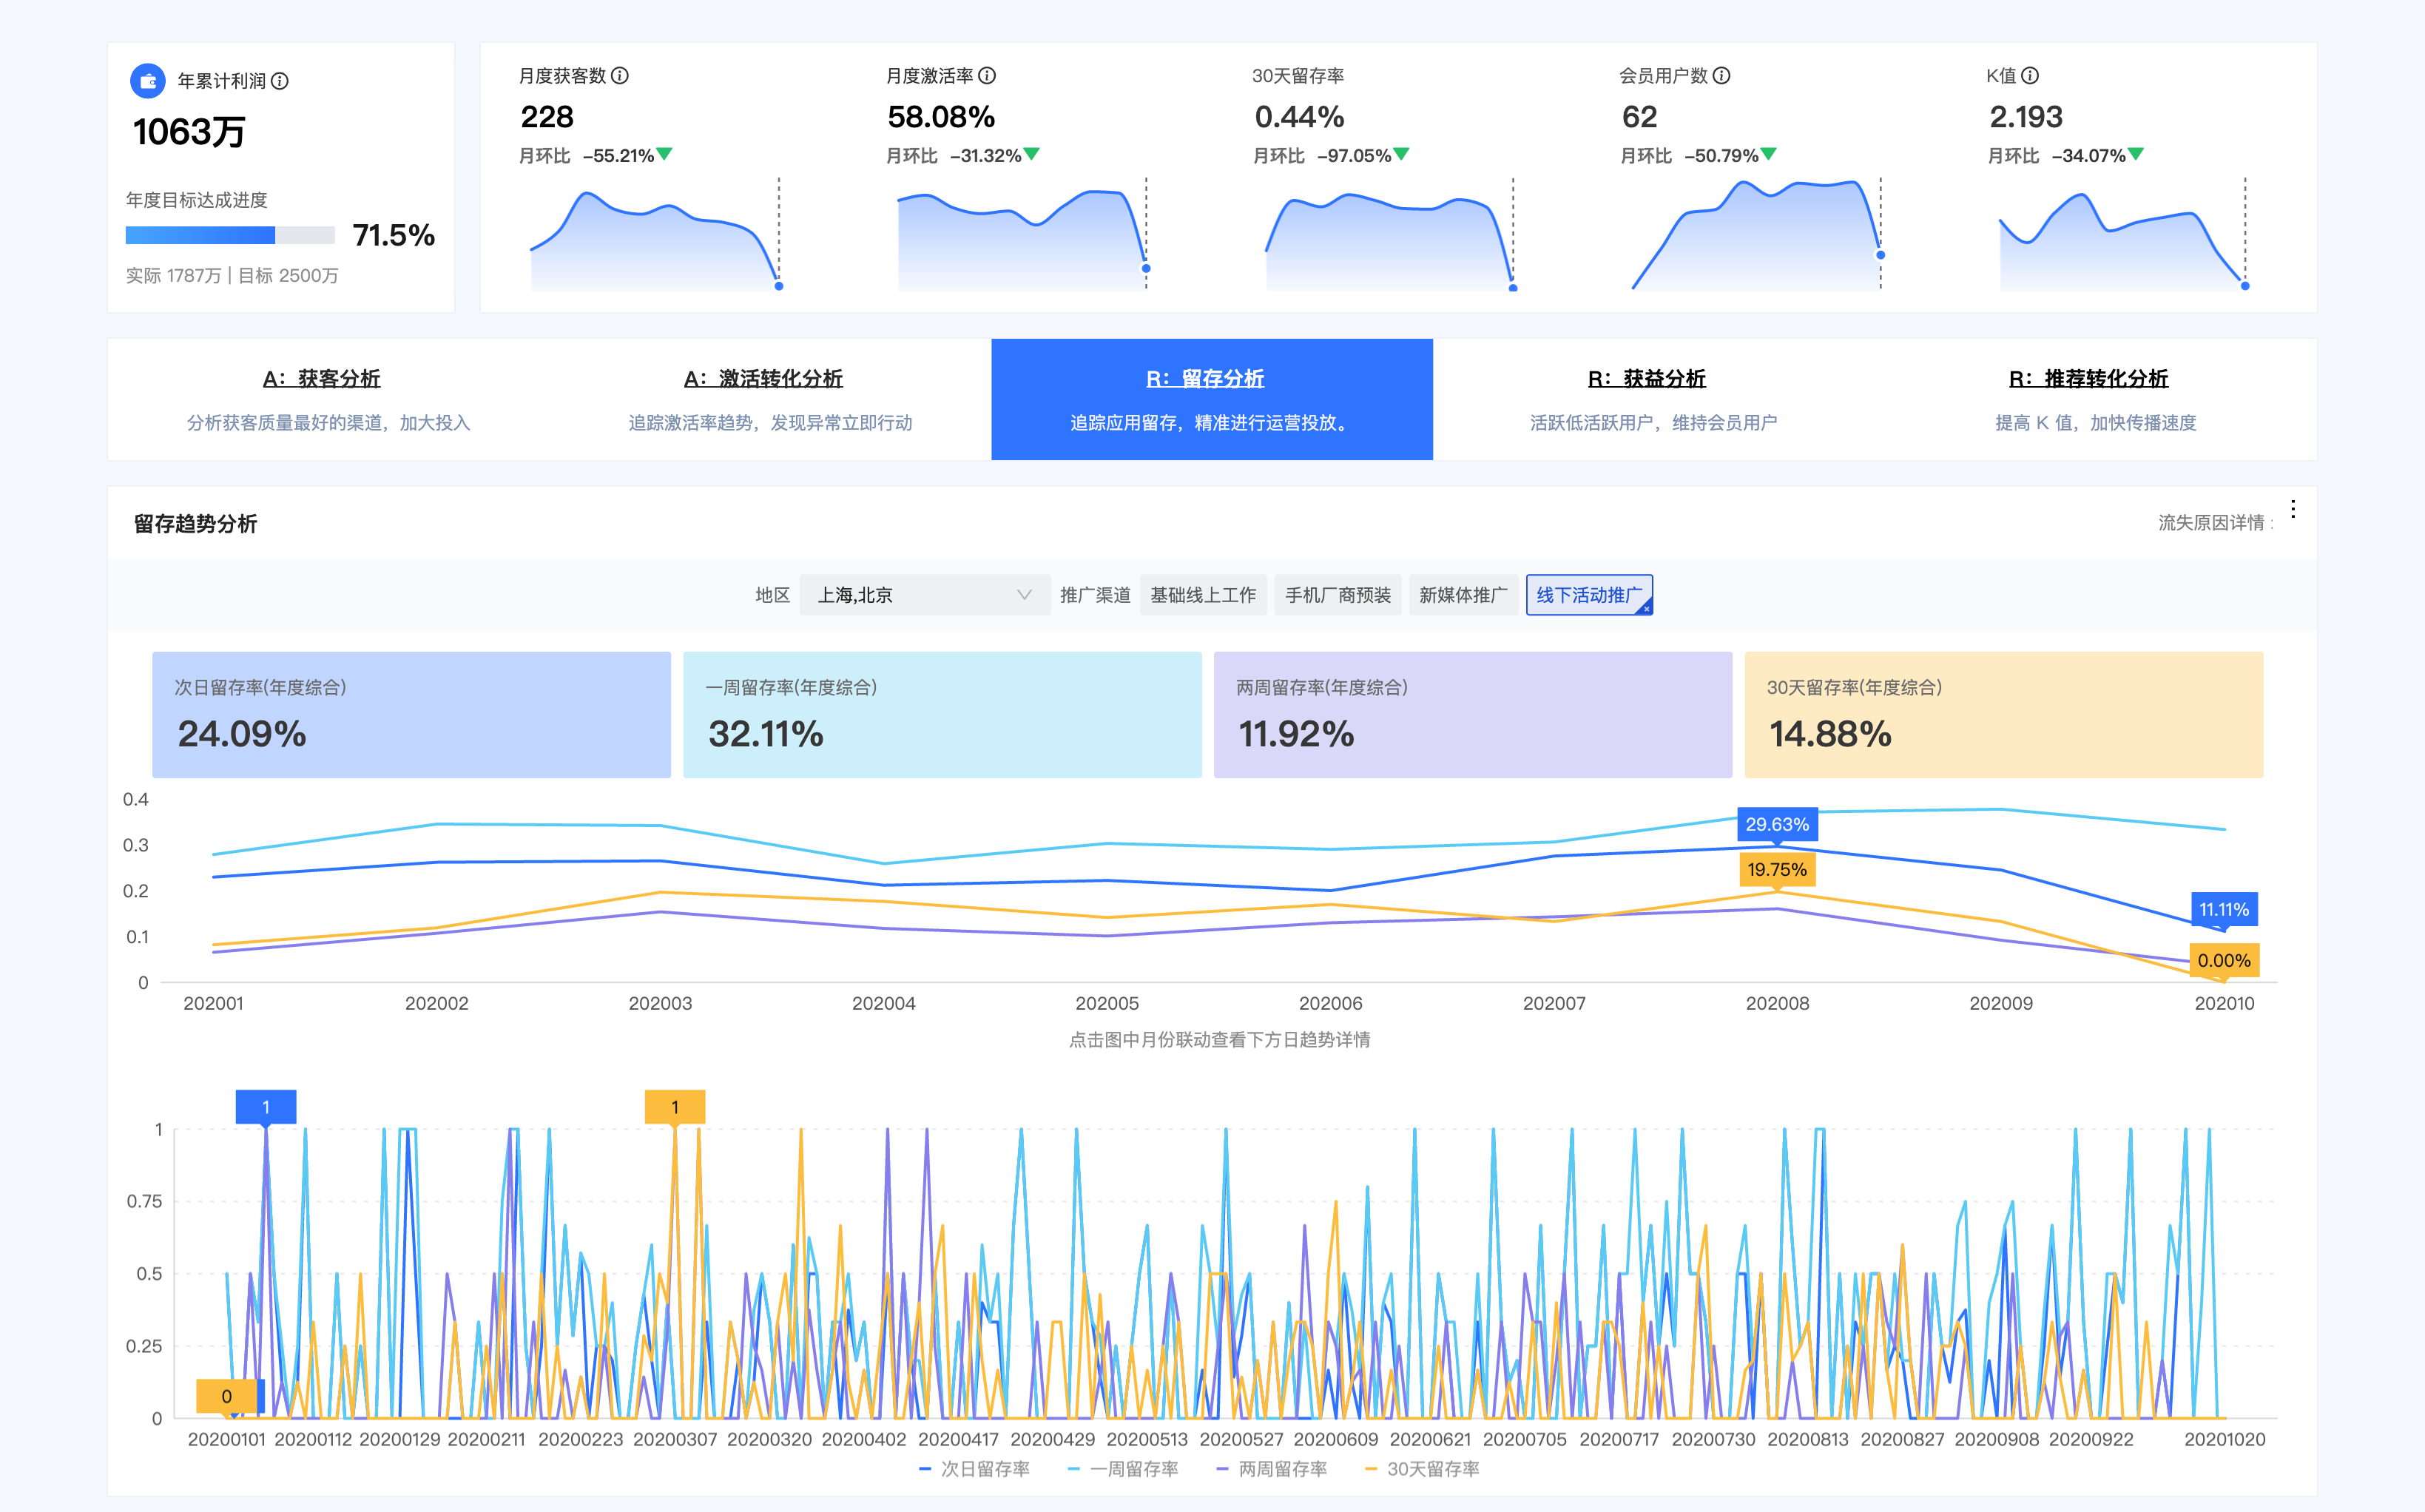Click info icon next to 月度激活率
The width and height of the screenshot is (2425, 1512).
point(987,76)
